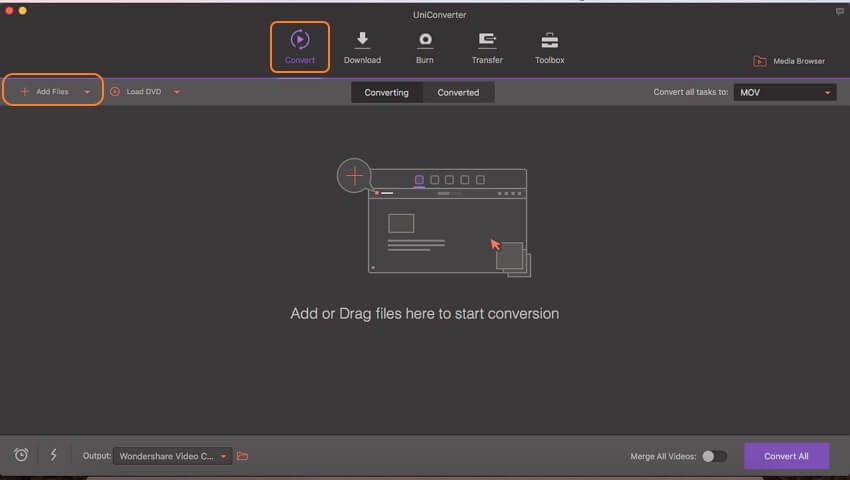Expand the Add Files dropdown arrow
The height and width of the screenshot is (480, 850).
pyautogui.click(x=87, y=92)
